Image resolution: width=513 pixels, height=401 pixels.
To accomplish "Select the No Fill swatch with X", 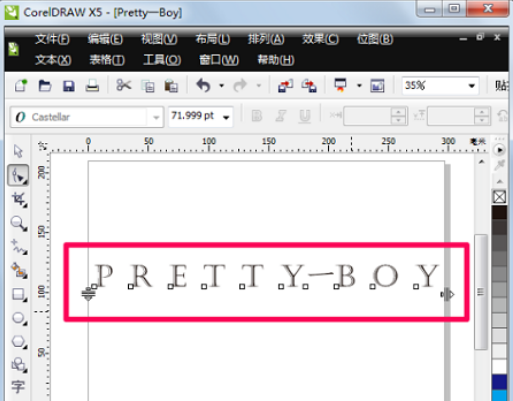I will coord(499,197).
